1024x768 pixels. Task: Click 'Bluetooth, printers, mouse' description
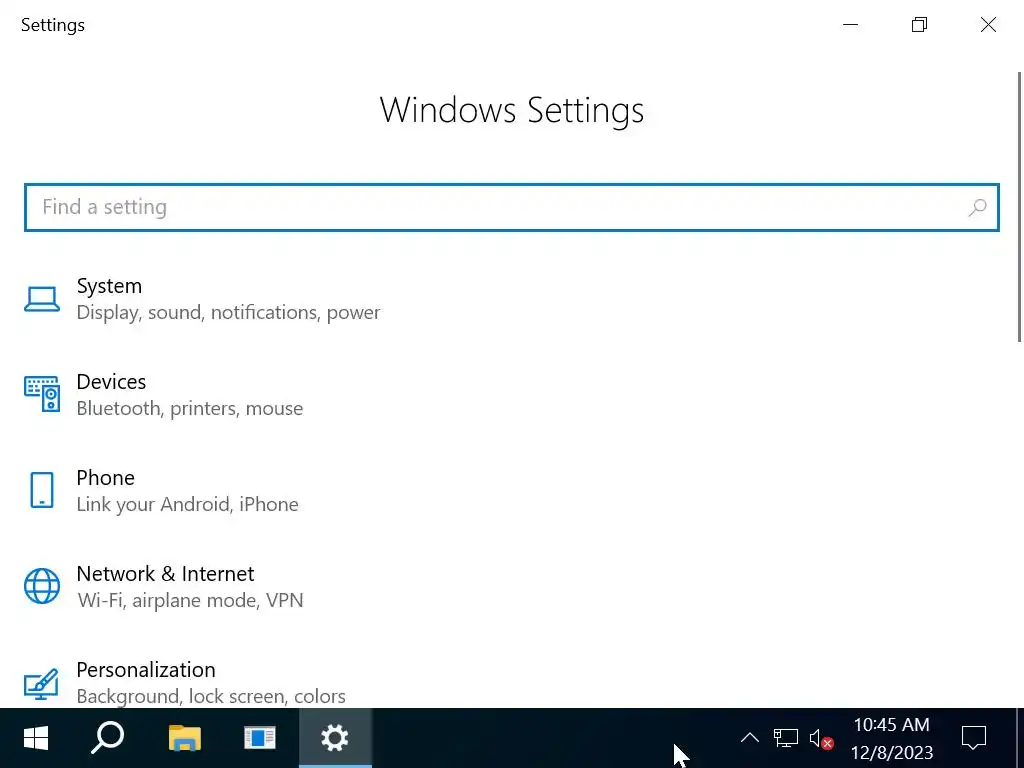(x=189, y=408)
